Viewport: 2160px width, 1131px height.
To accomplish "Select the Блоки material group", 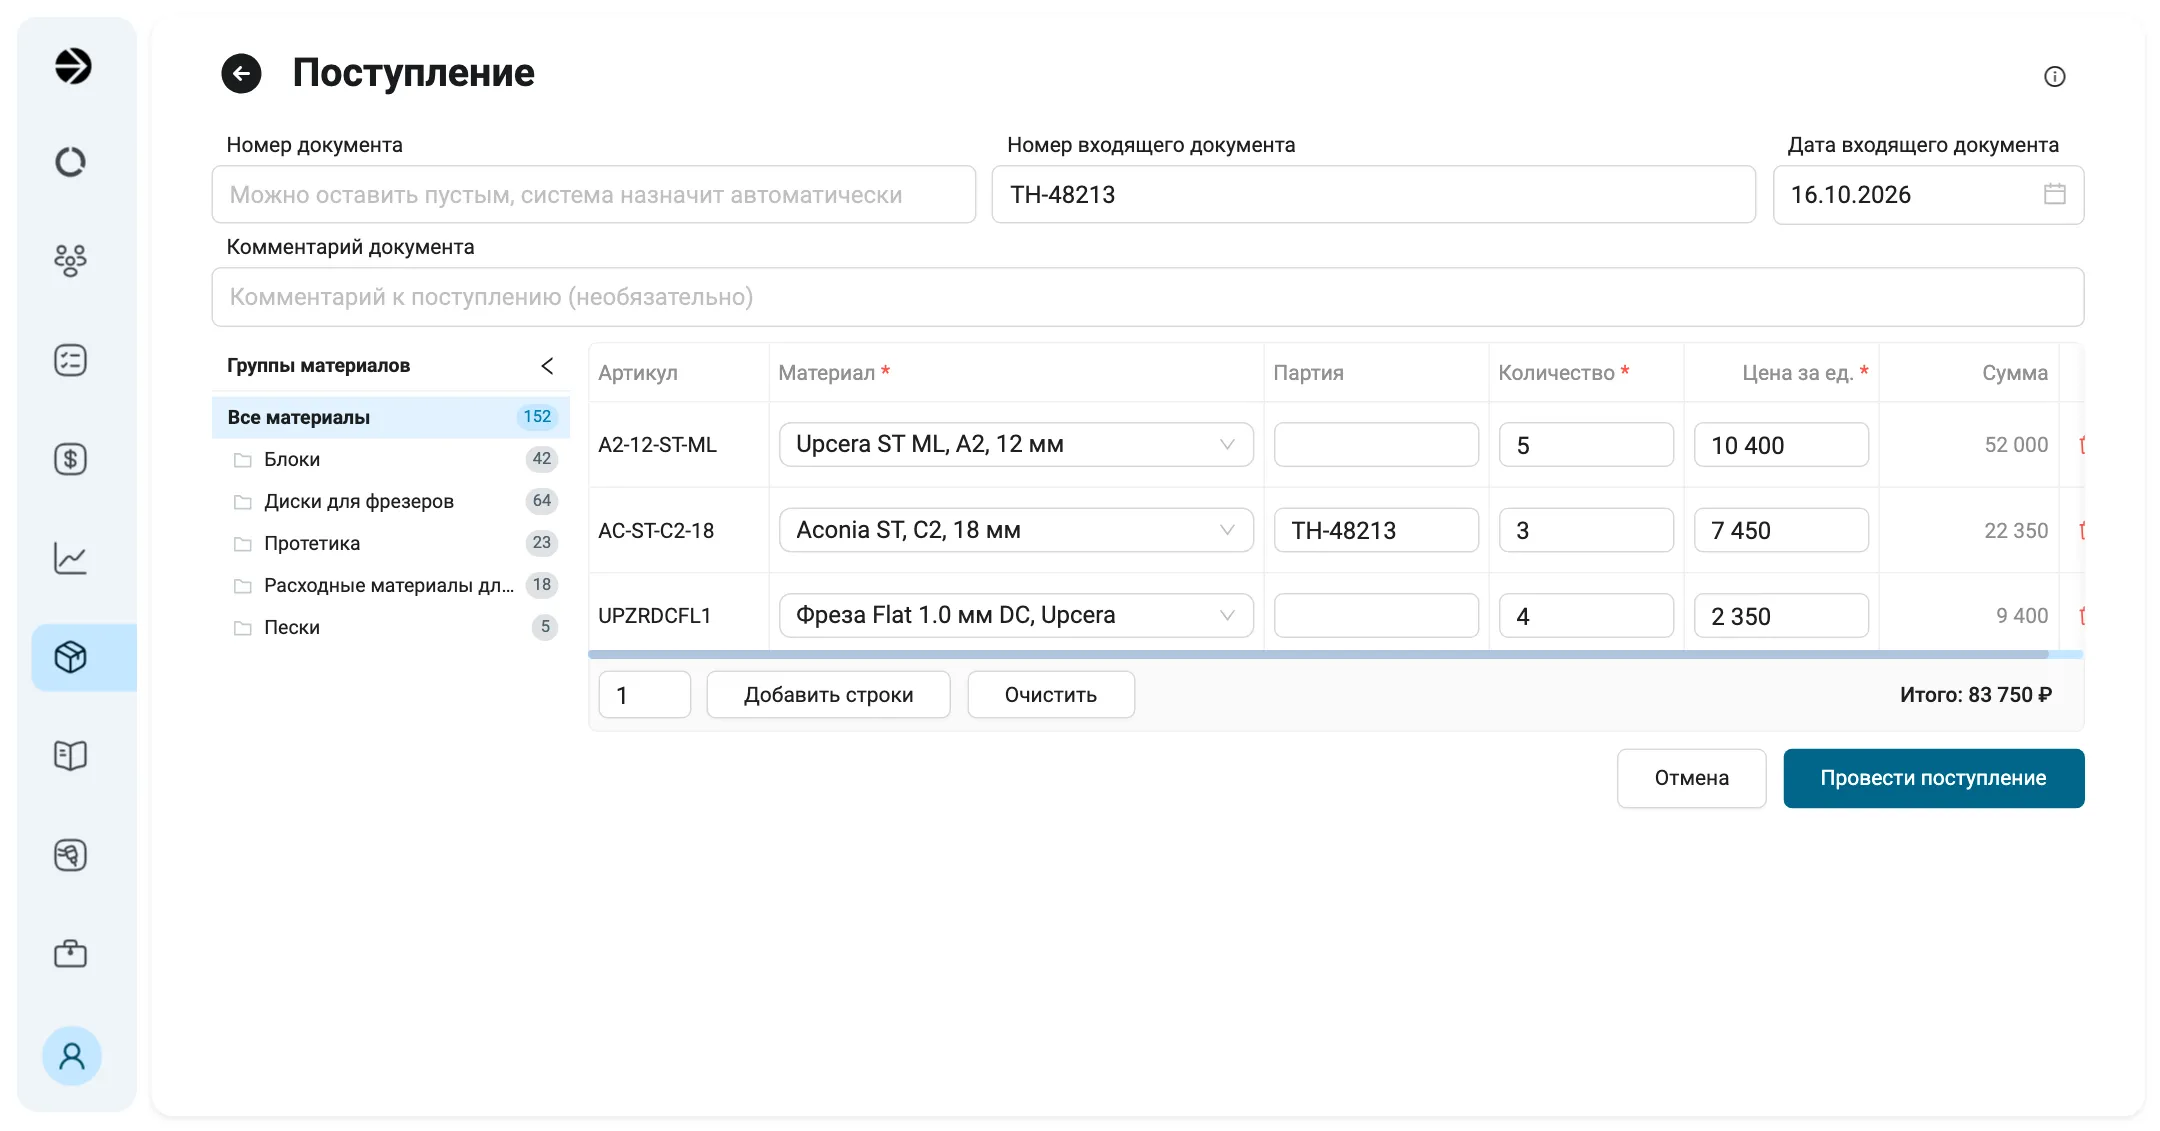I will [391, 459].
